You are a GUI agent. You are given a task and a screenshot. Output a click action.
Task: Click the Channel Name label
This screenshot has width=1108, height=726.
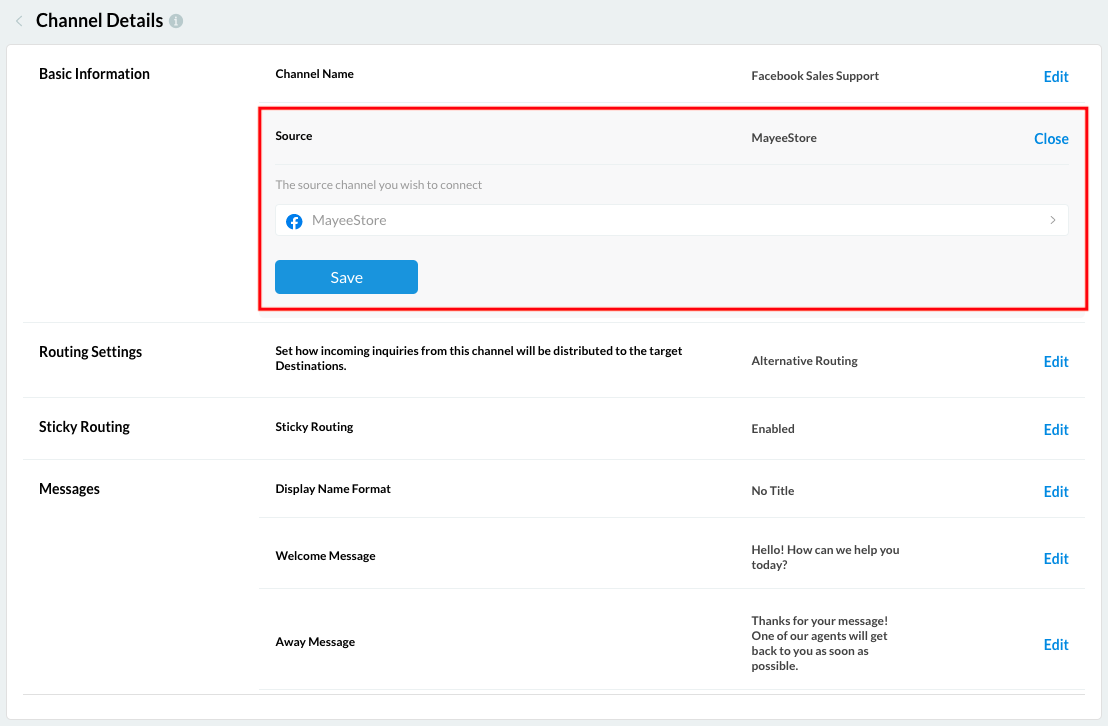point(314,74)
